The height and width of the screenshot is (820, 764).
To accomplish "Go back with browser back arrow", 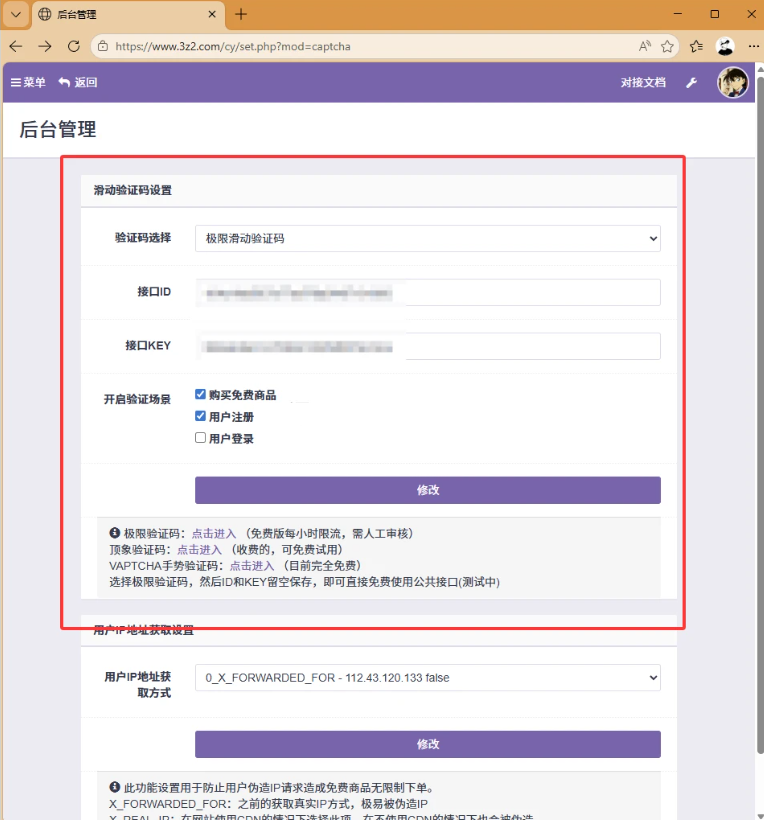I will [x=16, y=47].
